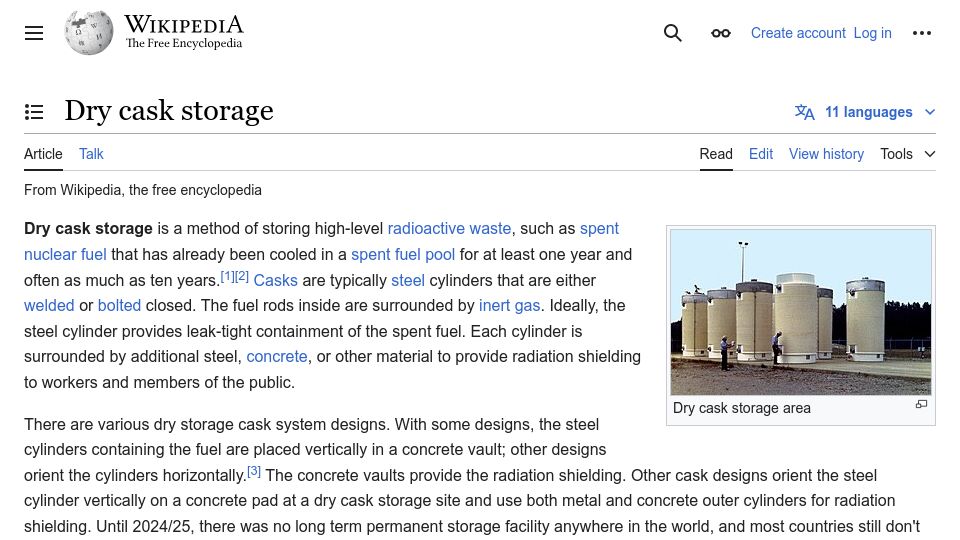Switch to the Article tab
The height and width of the screenshot is (540, 960).
click(x=43, y=154)
